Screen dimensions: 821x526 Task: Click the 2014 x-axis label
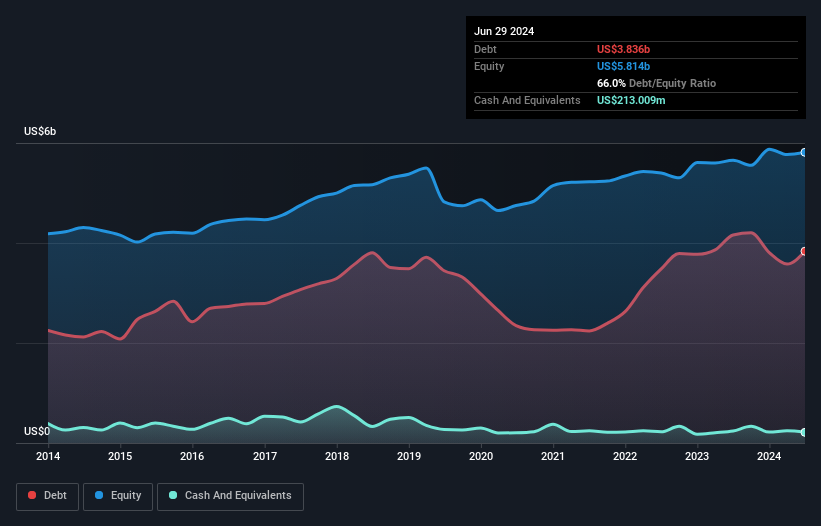48,456
